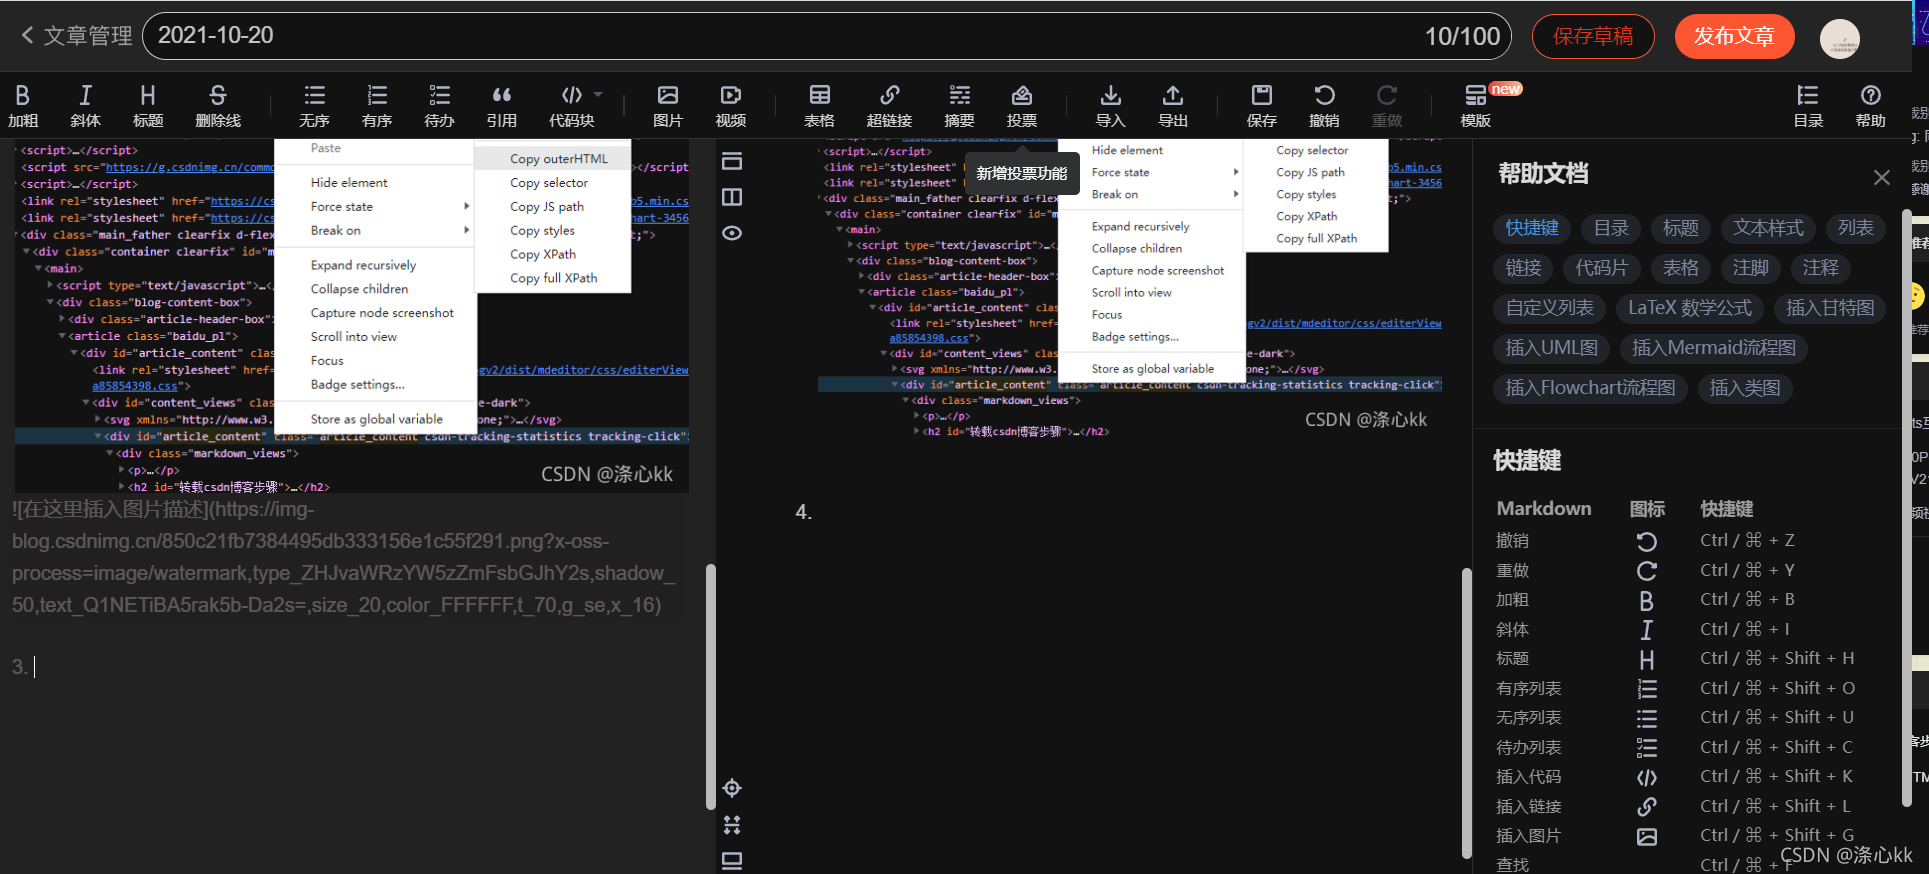
Task: Toggle scroll sync crosshair icon
Action: 732,788
